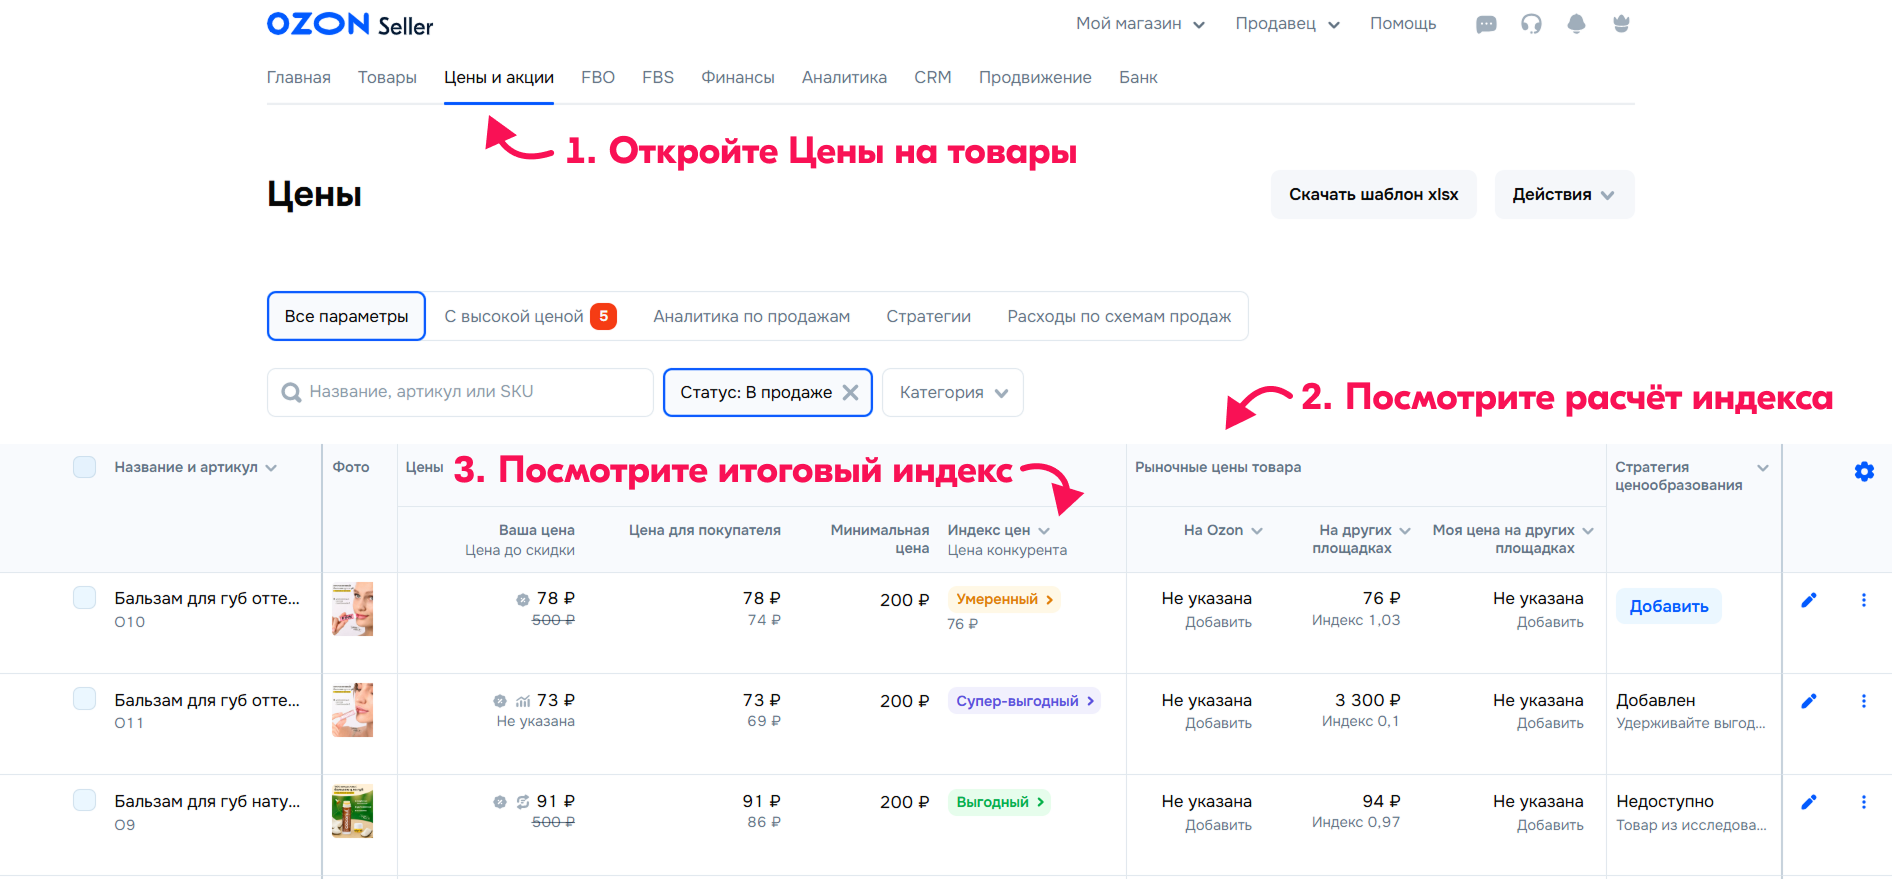This screenshot has height=879, width=1892.
Task: Switch to the Аналитика по продажам tab
Action: point(751,316)
